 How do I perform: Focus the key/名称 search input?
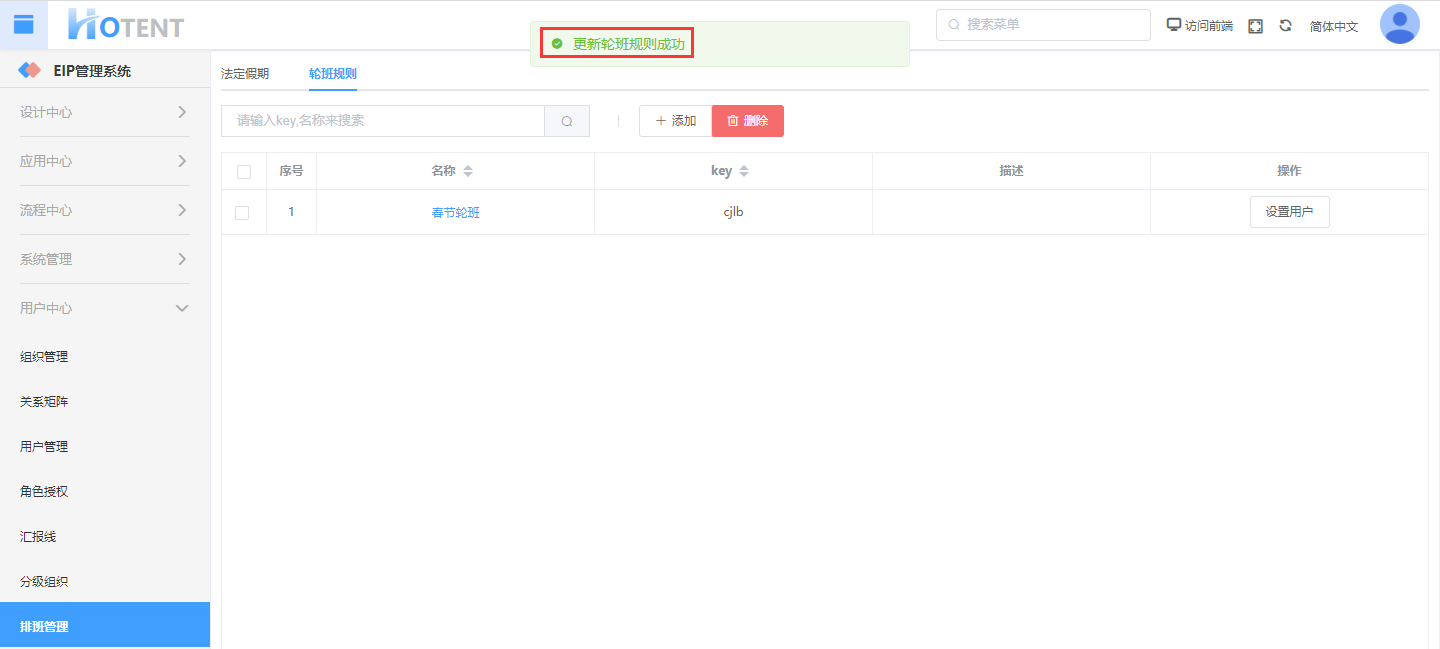tap(383, 121)
